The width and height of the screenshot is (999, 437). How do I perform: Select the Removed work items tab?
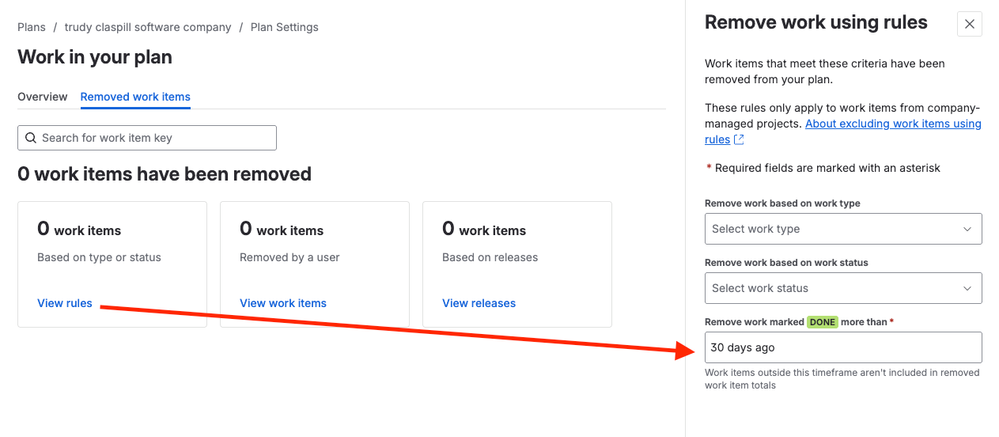coord(135,97)
